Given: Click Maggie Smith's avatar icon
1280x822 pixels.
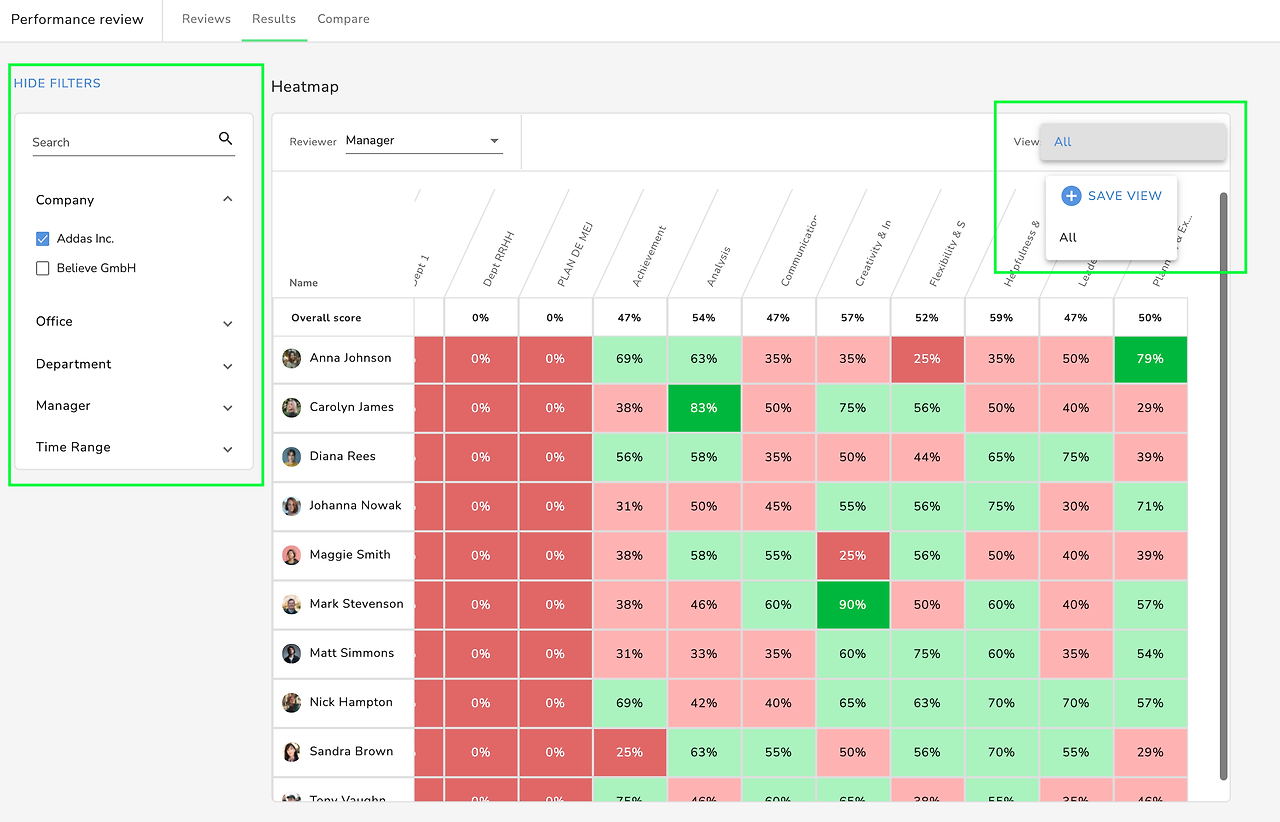Looking at the screenshot, I should (292, 555).
